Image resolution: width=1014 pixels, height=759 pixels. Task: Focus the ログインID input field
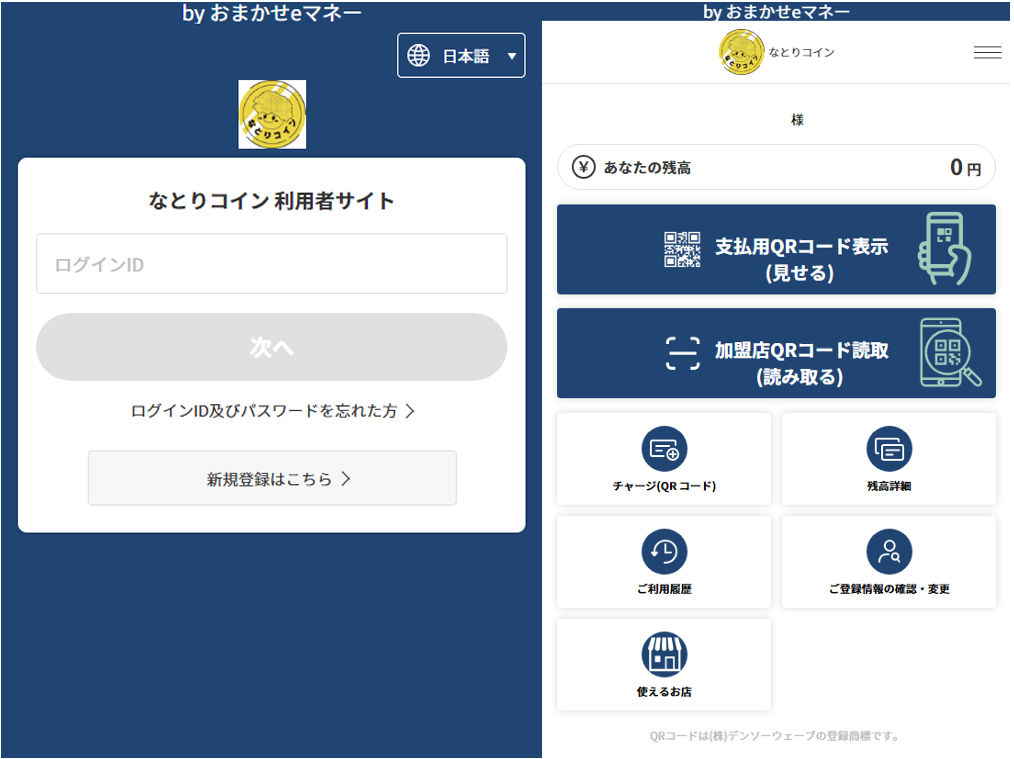[272, 264]
